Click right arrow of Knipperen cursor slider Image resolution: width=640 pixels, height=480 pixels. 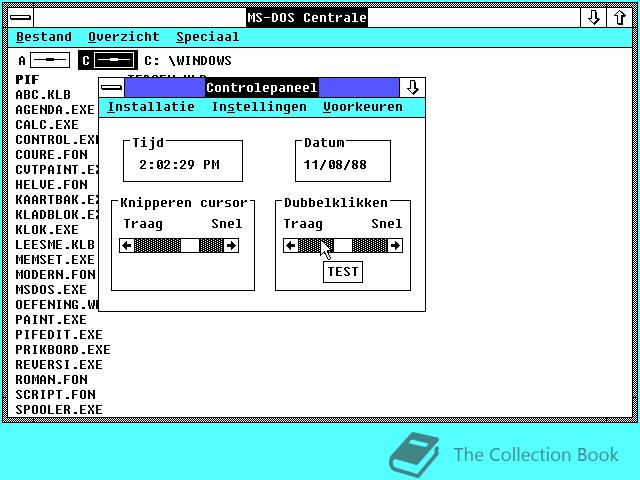pyautogui.click(x=231, y=246)
